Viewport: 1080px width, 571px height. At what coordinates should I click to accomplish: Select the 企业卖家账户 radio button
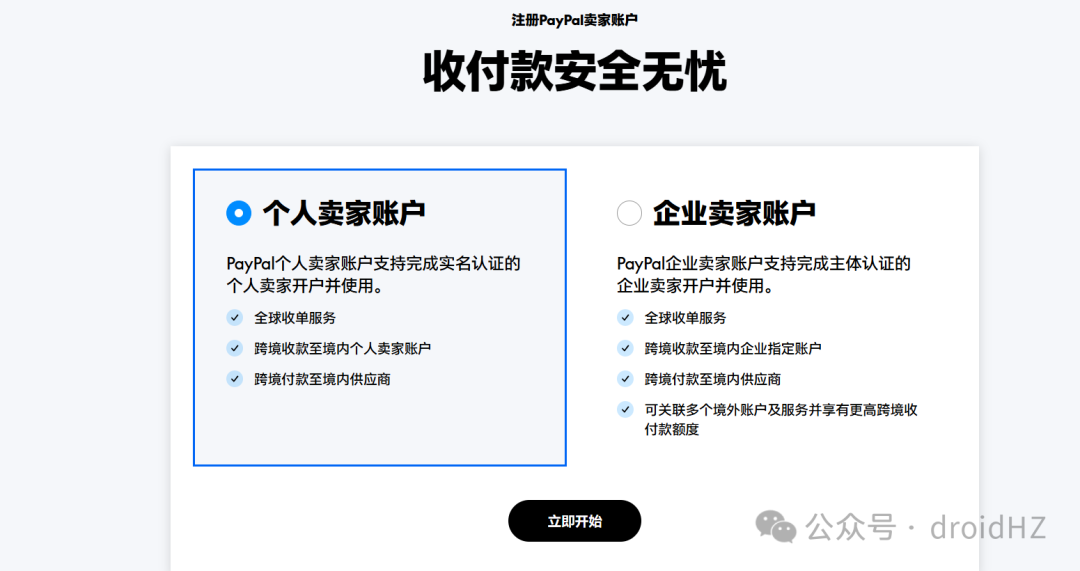[629, 213]
